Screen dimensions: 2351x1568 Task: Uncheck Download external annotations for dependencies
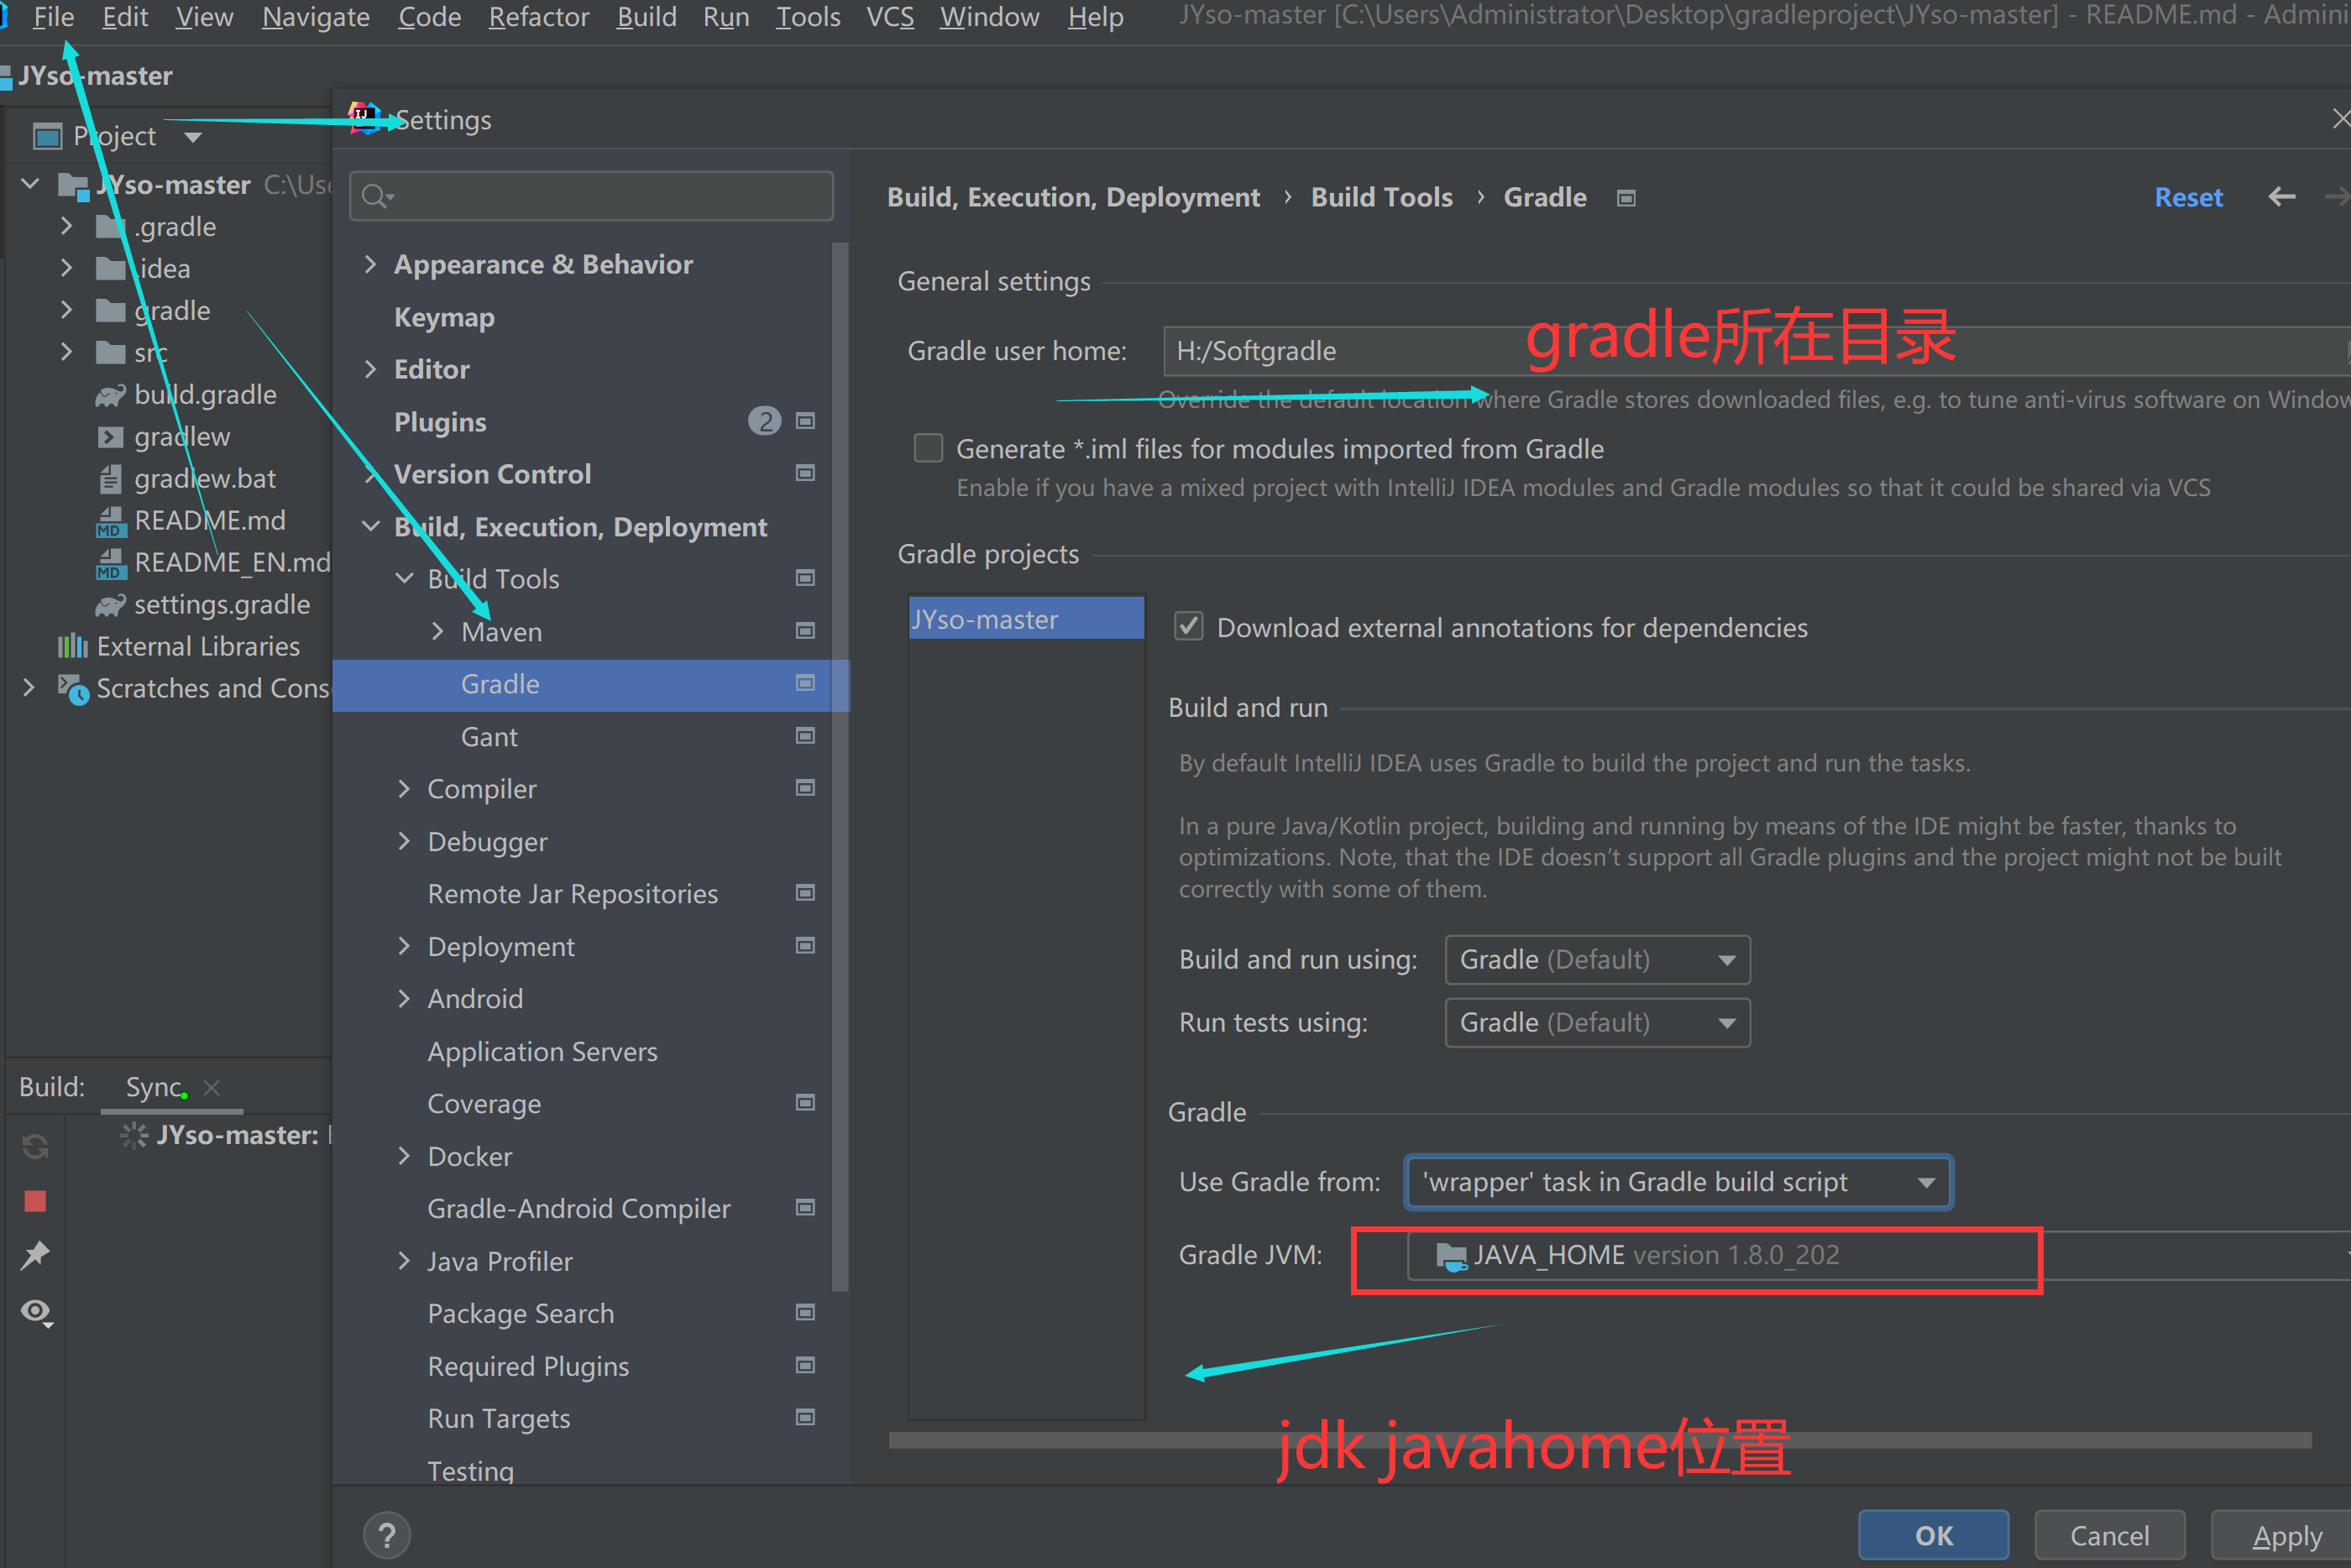pyautogui.click(x=1188, y=627)
